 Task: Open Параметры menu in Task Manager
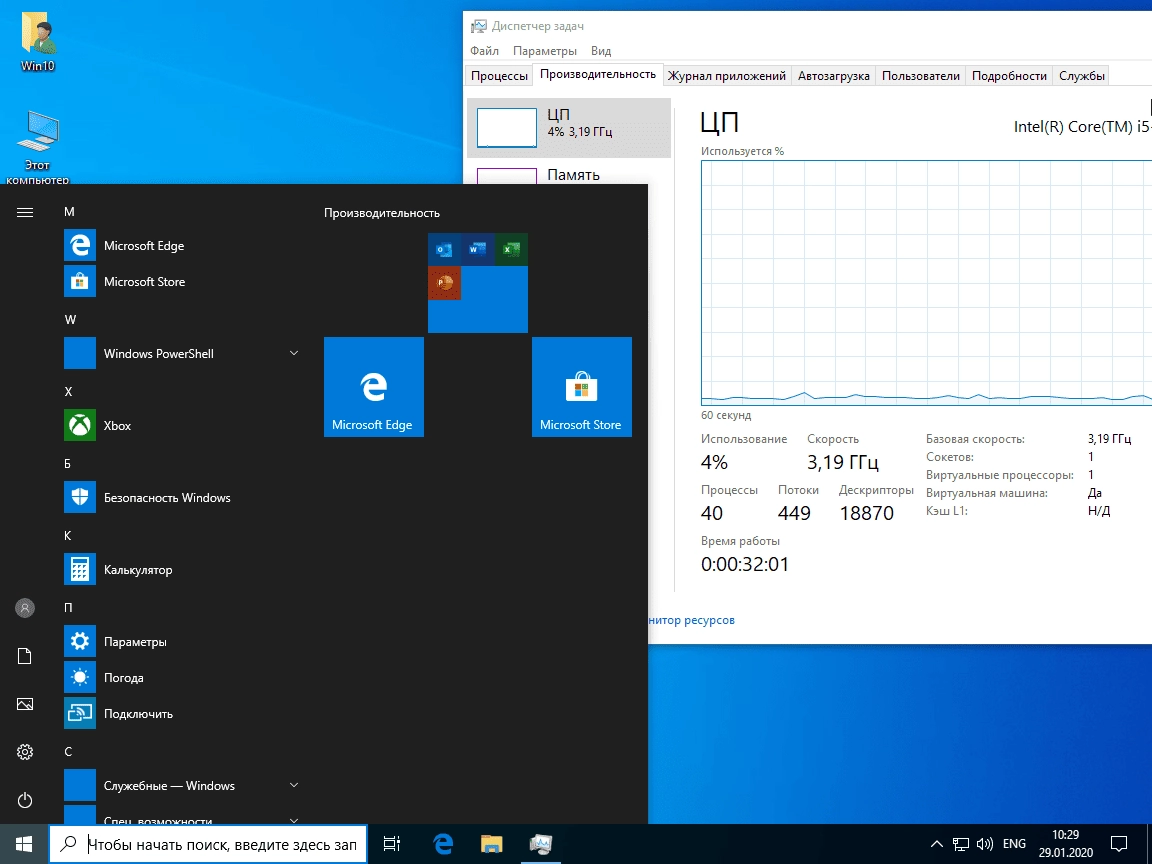(x=544, y=51)
